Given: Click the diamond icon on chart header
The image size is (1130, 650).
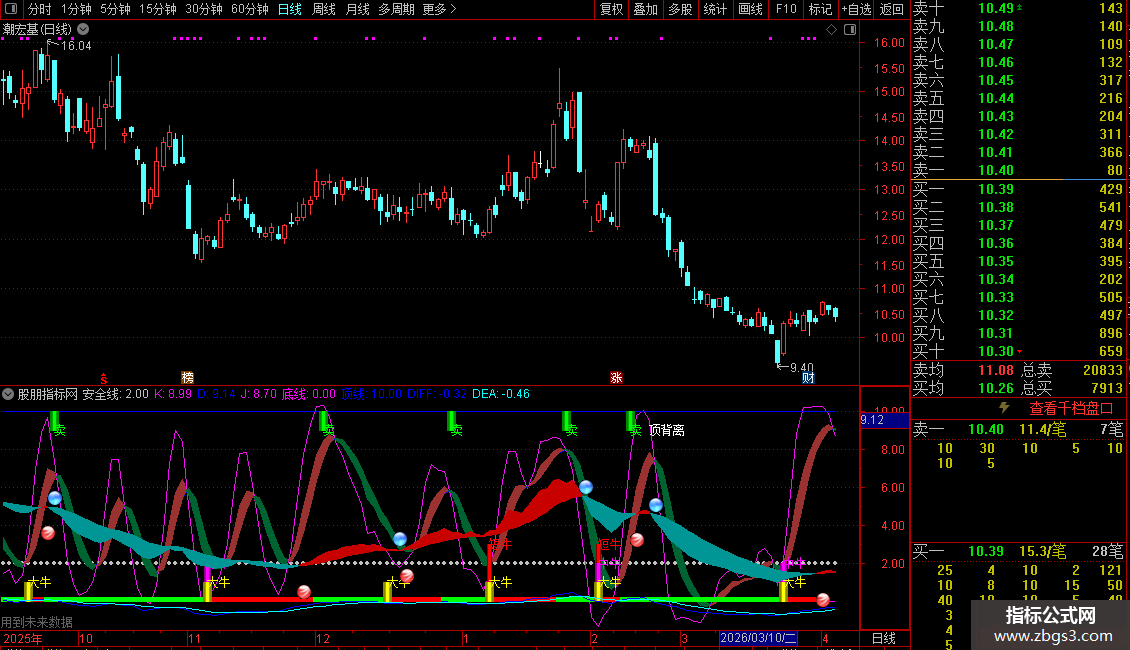Looking at the screenshot, I should pos(831,30).
